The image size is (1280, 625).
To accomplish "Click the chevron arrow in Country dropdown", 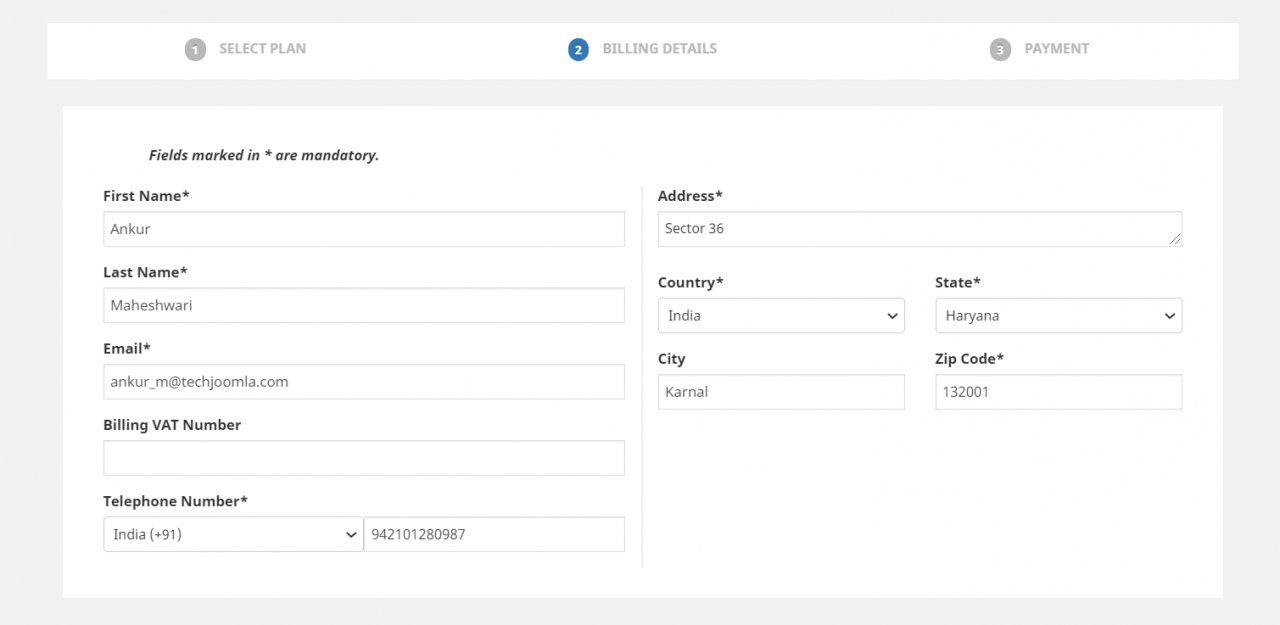I will click(892, 316).
